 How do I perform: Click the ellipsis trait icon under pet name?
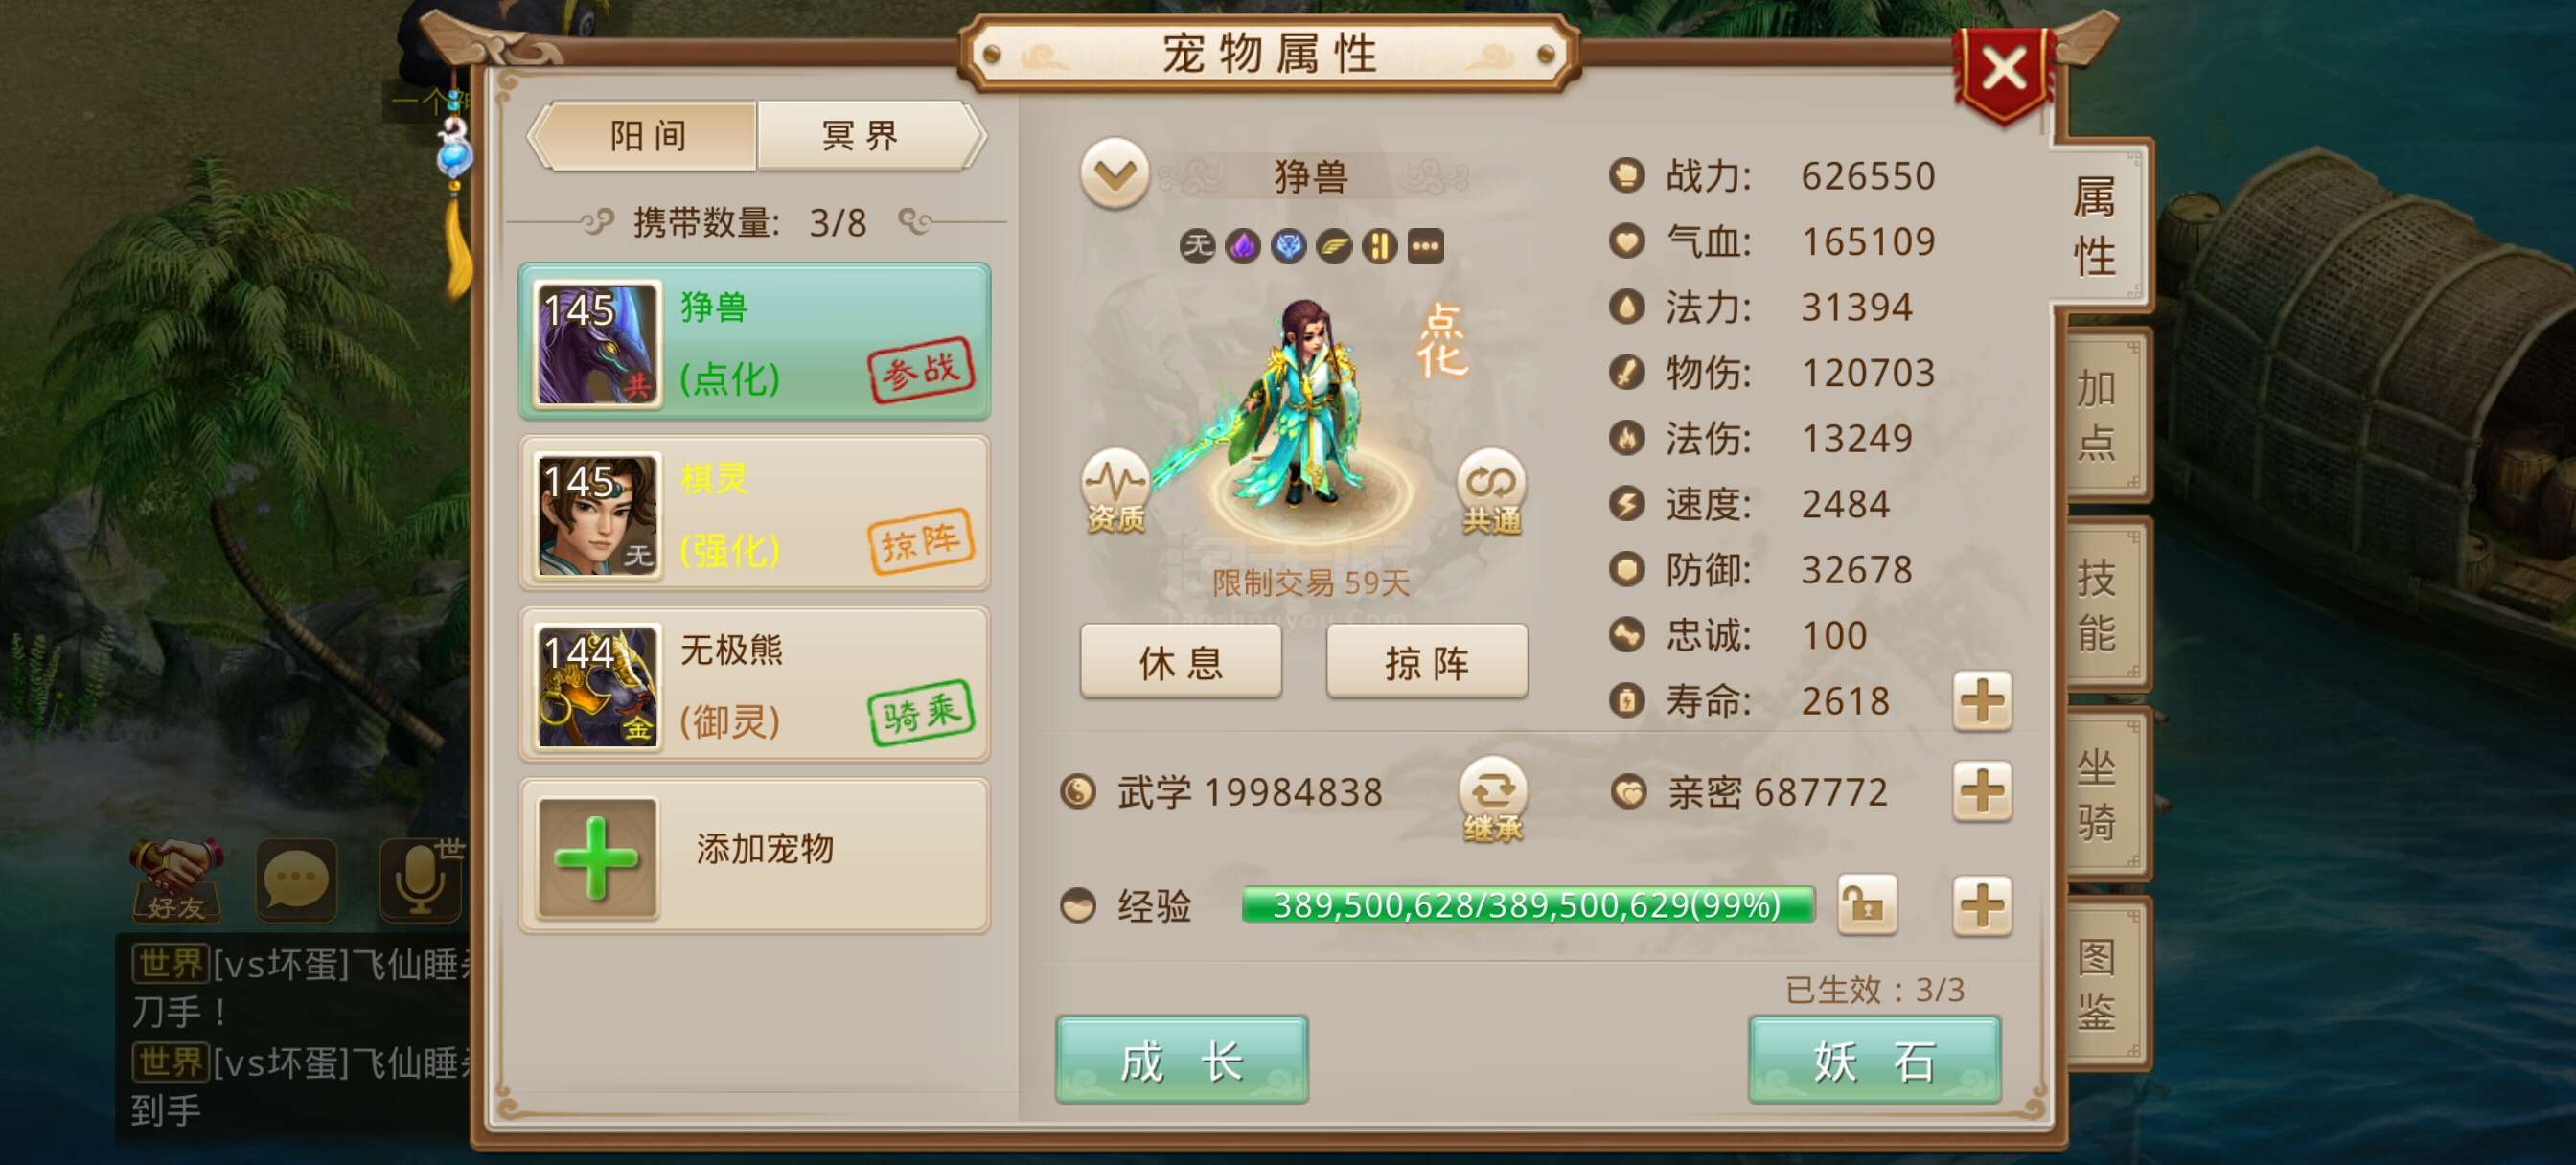point(1425,246)
